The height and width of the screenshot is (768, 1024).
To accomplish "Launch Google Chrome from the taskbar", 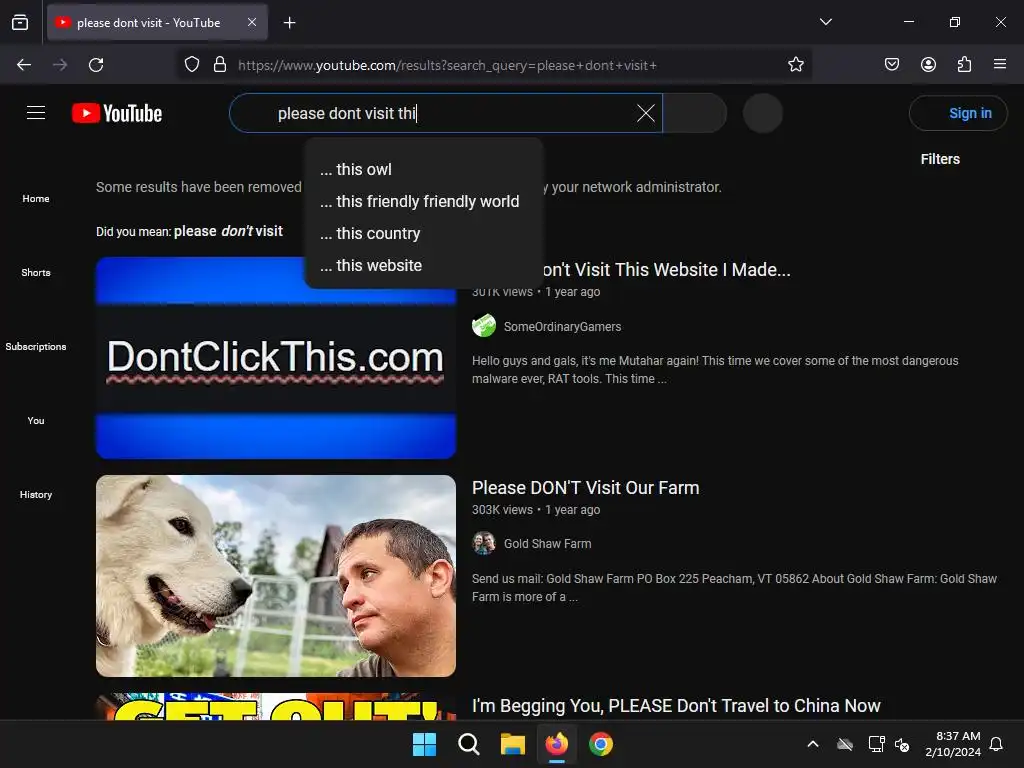I will pos(601,744).
